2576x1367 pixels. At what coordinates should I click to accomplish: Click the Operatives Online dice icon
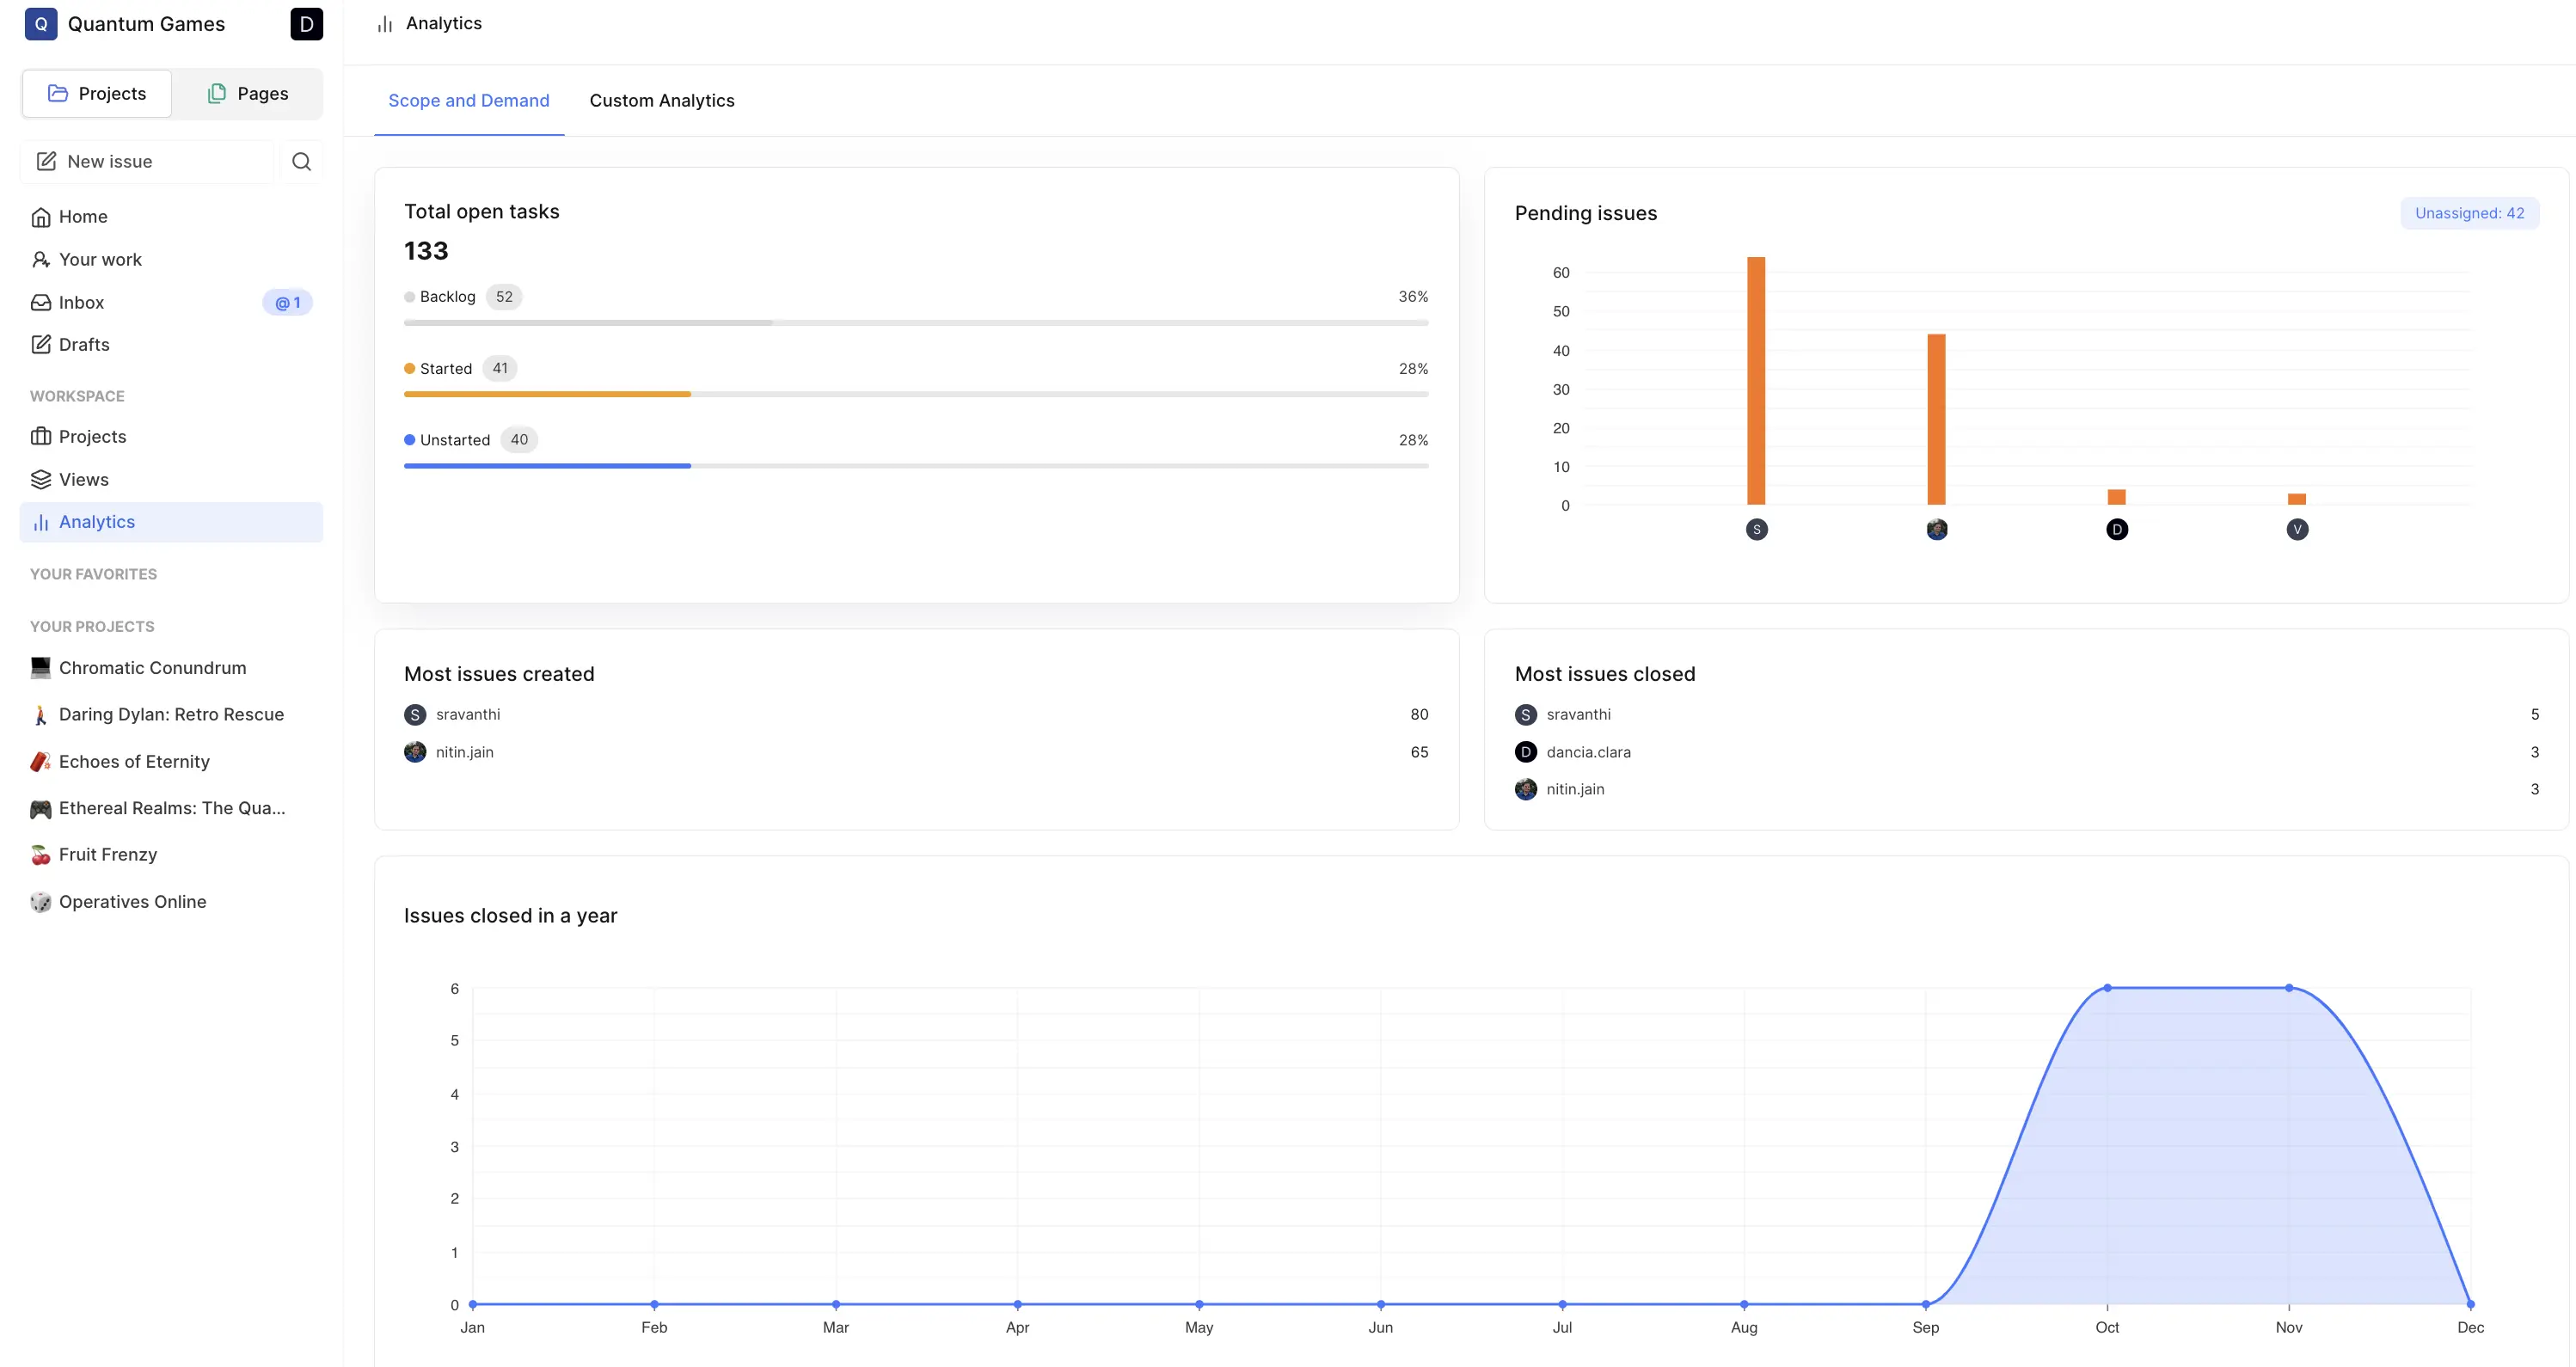coord(41,902)
